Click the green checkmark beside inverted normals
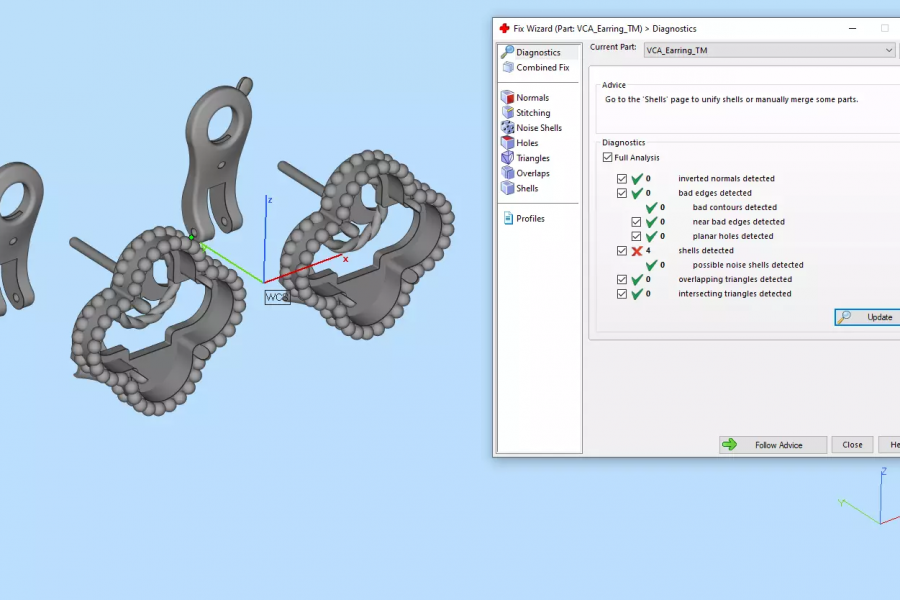900x600 pixels. pyautogui.click(x=637, y=179)
